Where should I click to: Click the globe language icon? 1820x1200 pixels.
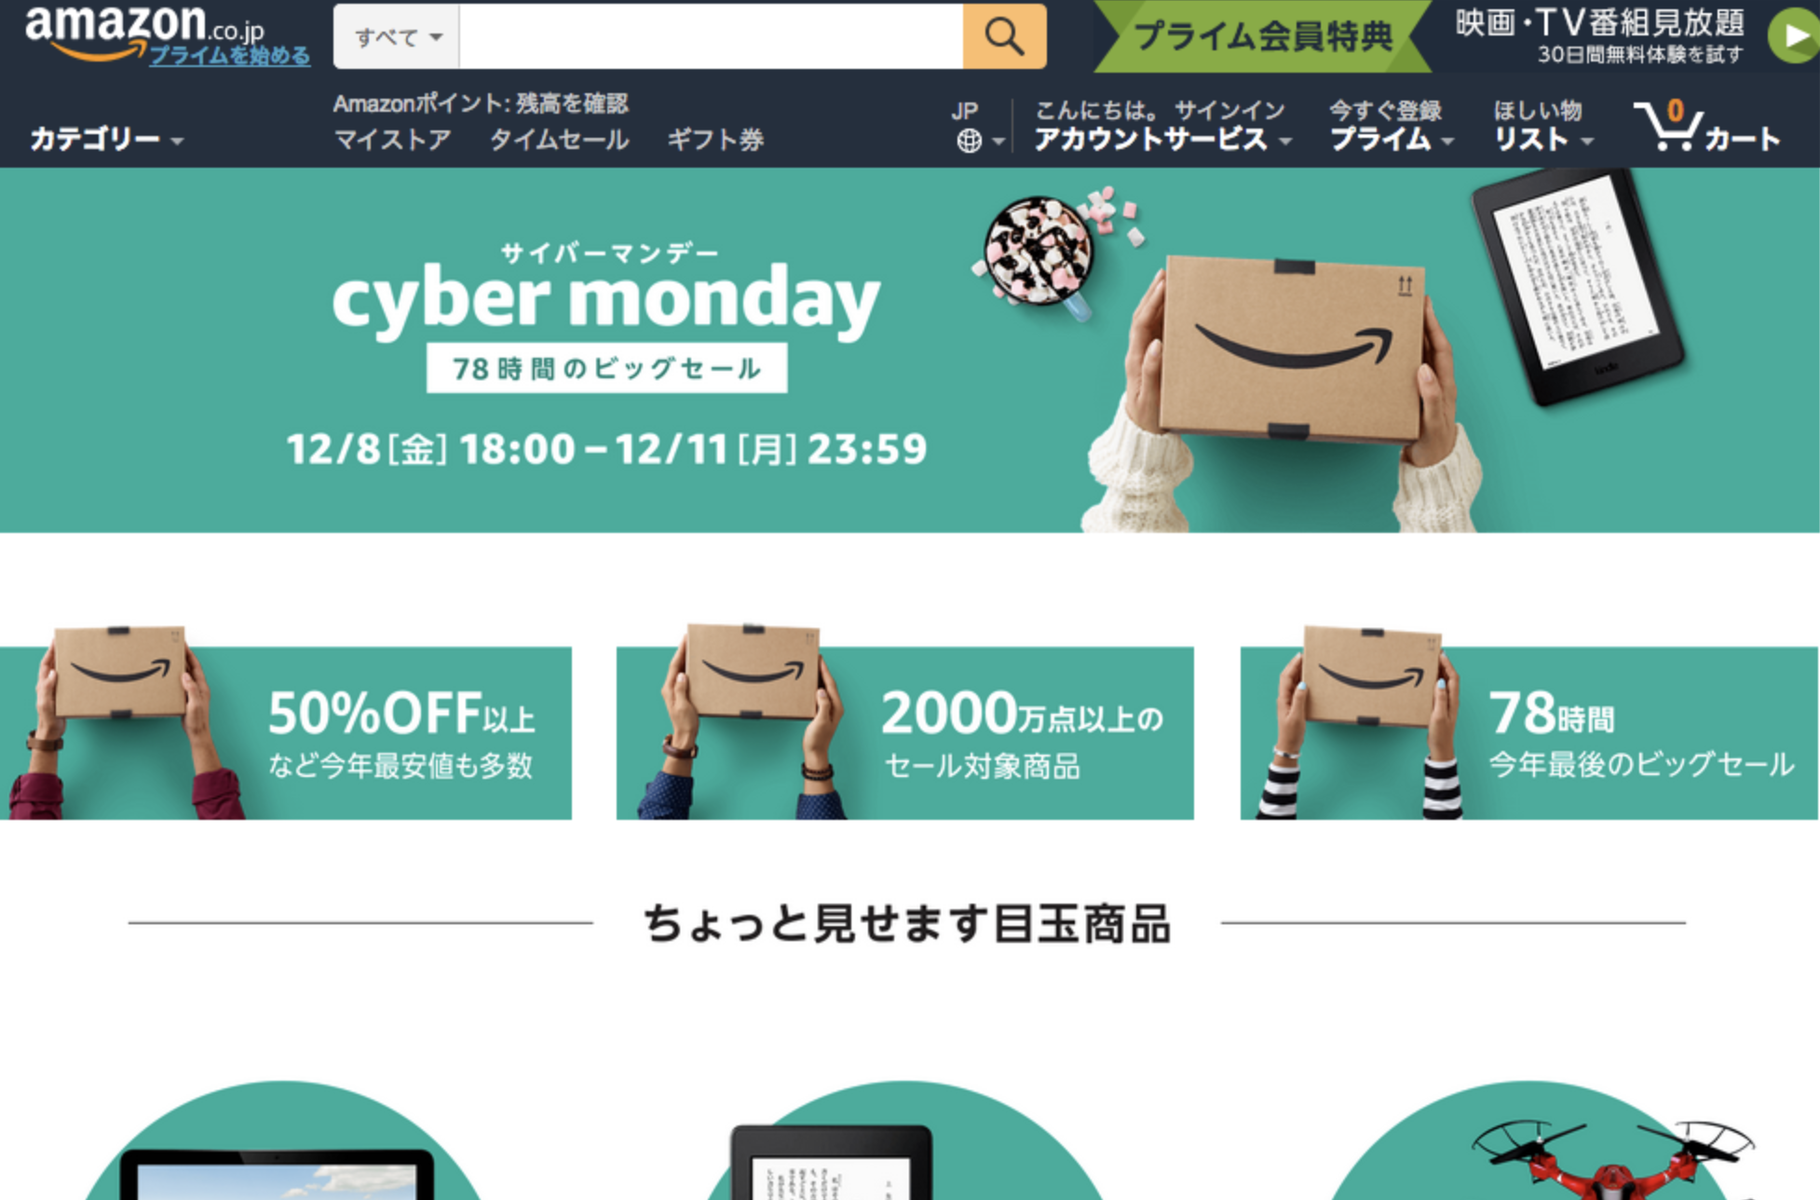(968, 141)
